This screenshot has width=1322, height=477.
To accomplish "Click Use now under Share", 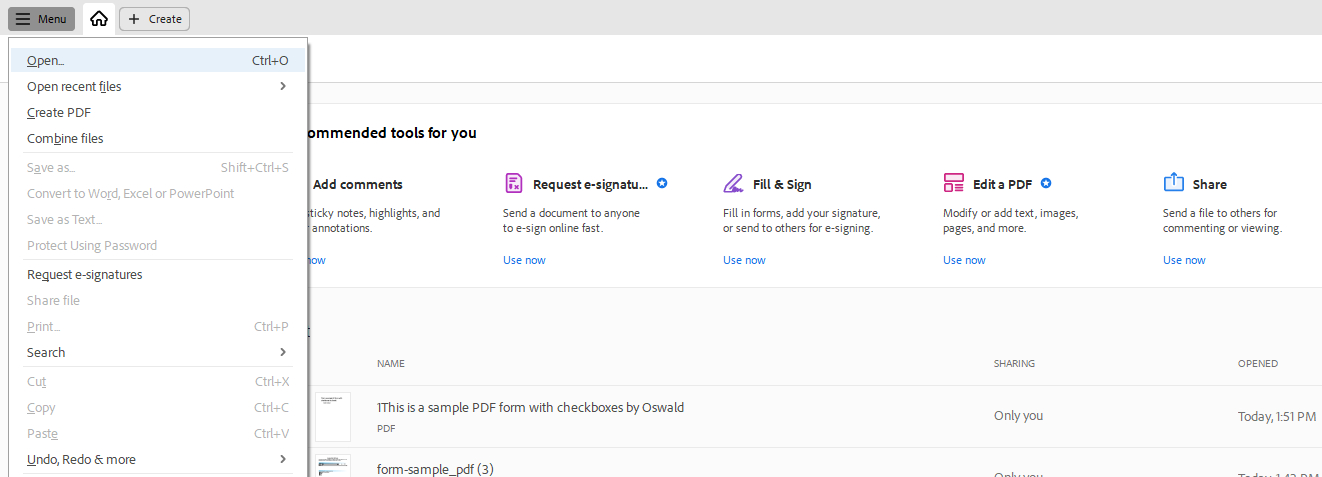I will point(1184,260).
